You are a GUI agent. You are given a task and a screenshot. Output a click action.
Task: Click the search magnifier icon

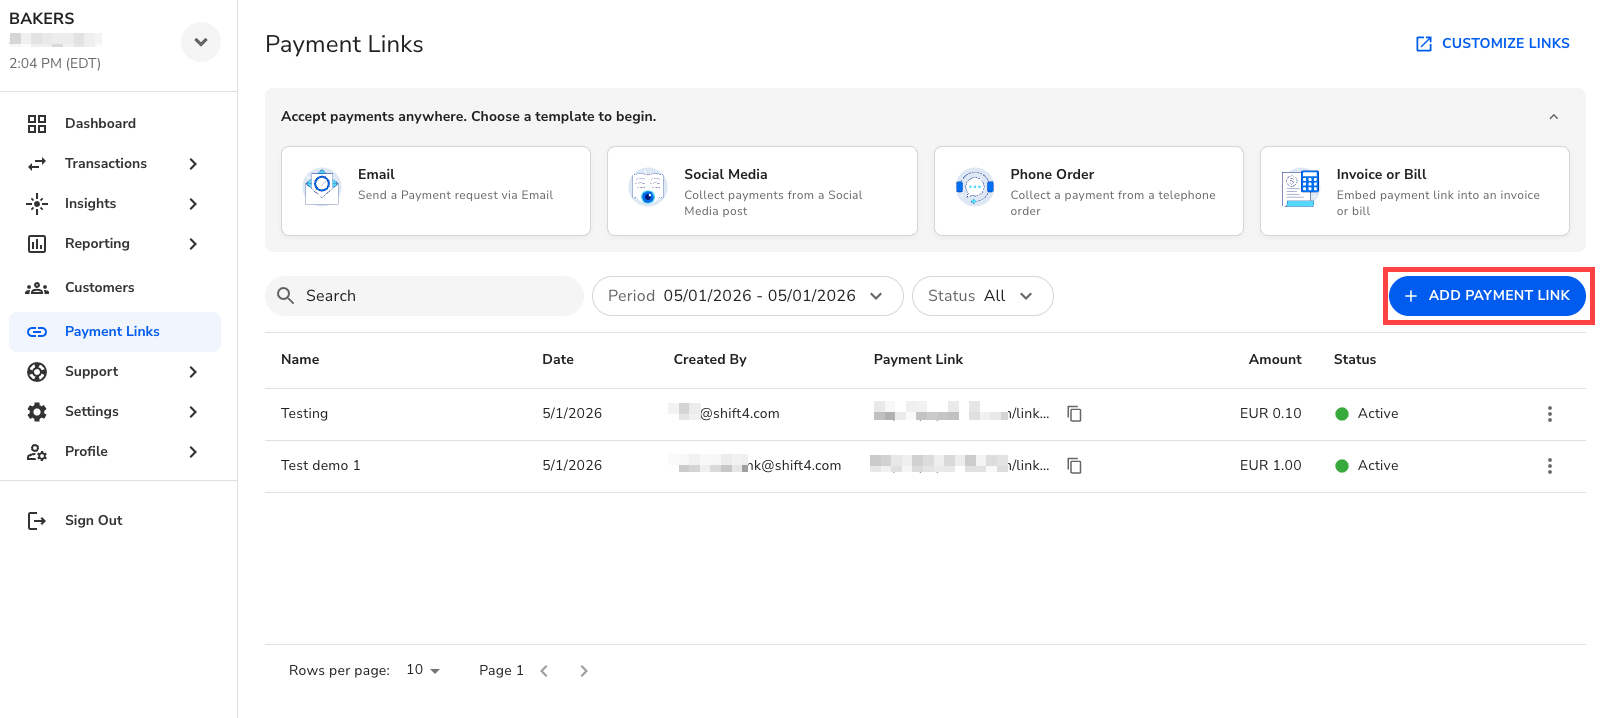285,296
